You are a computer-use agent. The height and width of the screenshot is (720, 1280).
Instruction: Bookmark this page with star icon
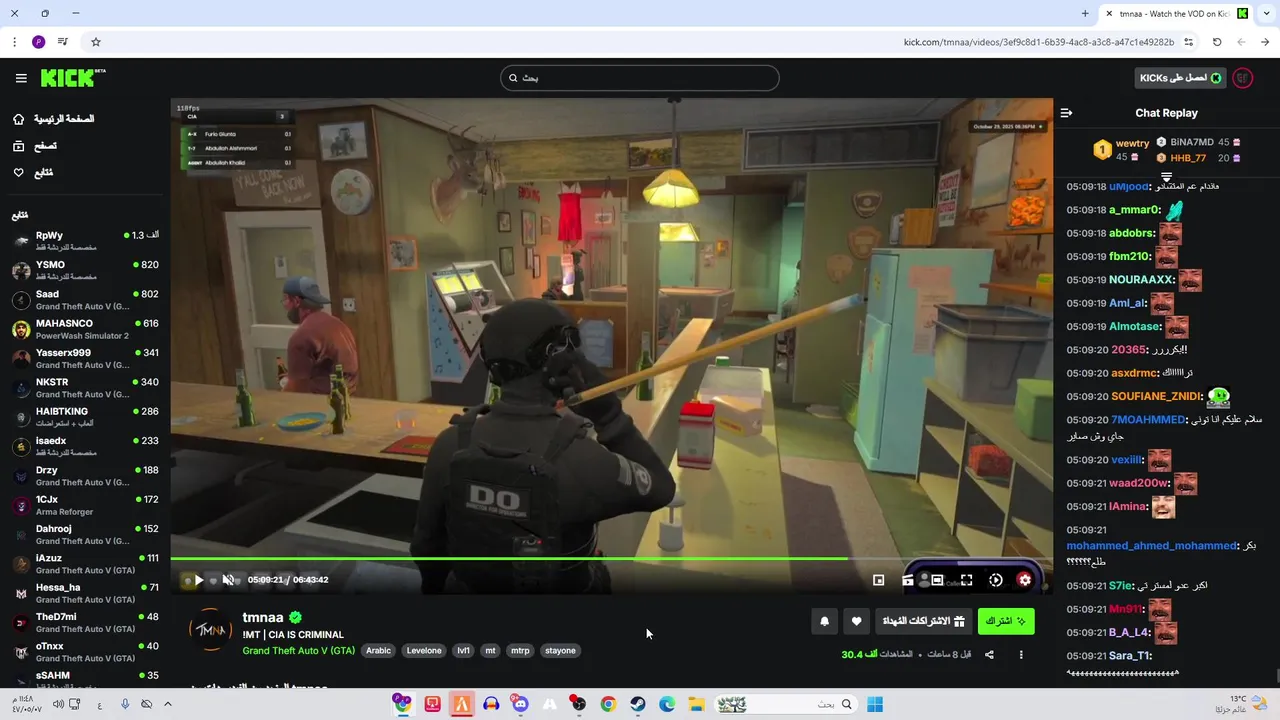[96, 42]
